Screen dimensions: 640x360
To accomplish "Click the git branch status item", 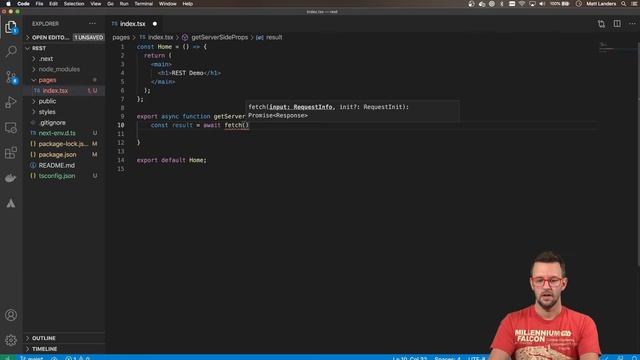I will click(x=32, y=358).
